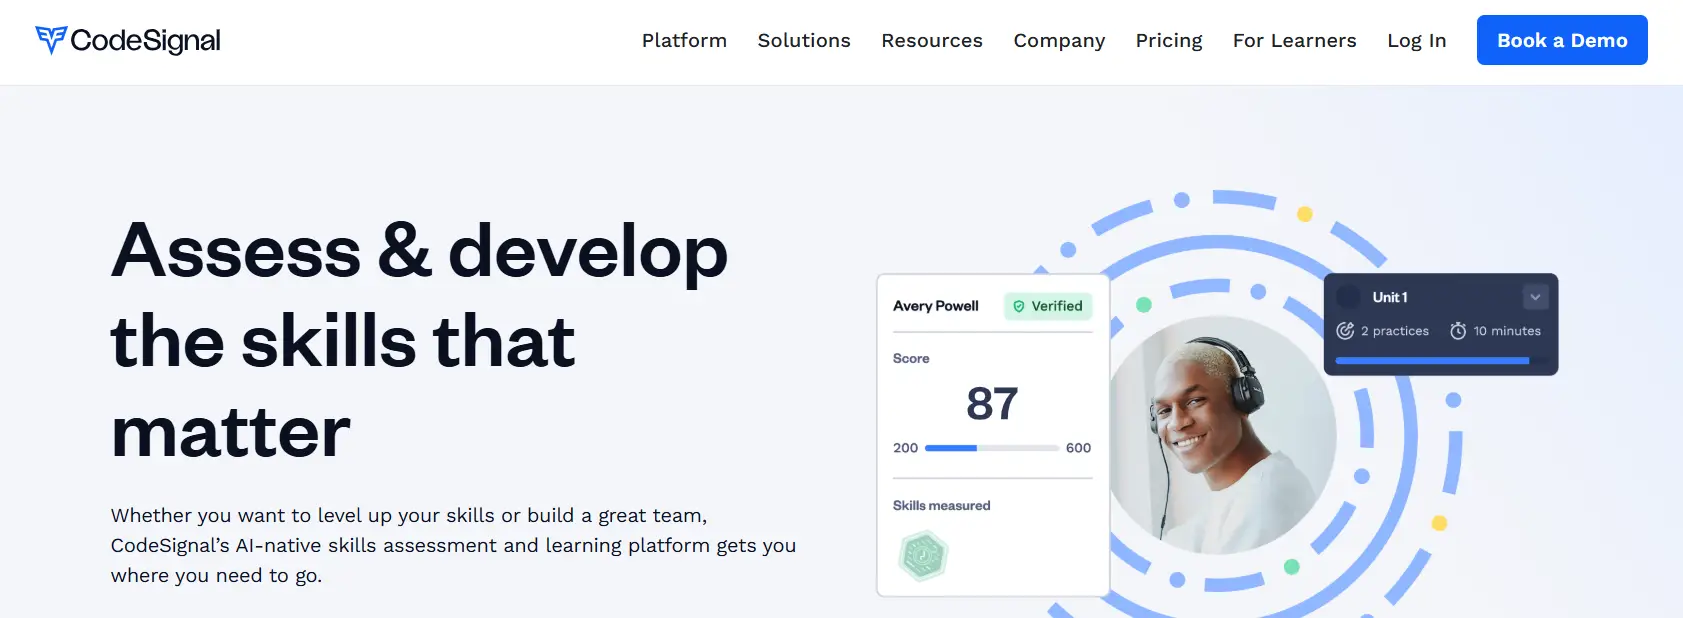Open the Platform menu

pyautogui.click(x=684, y=40)
